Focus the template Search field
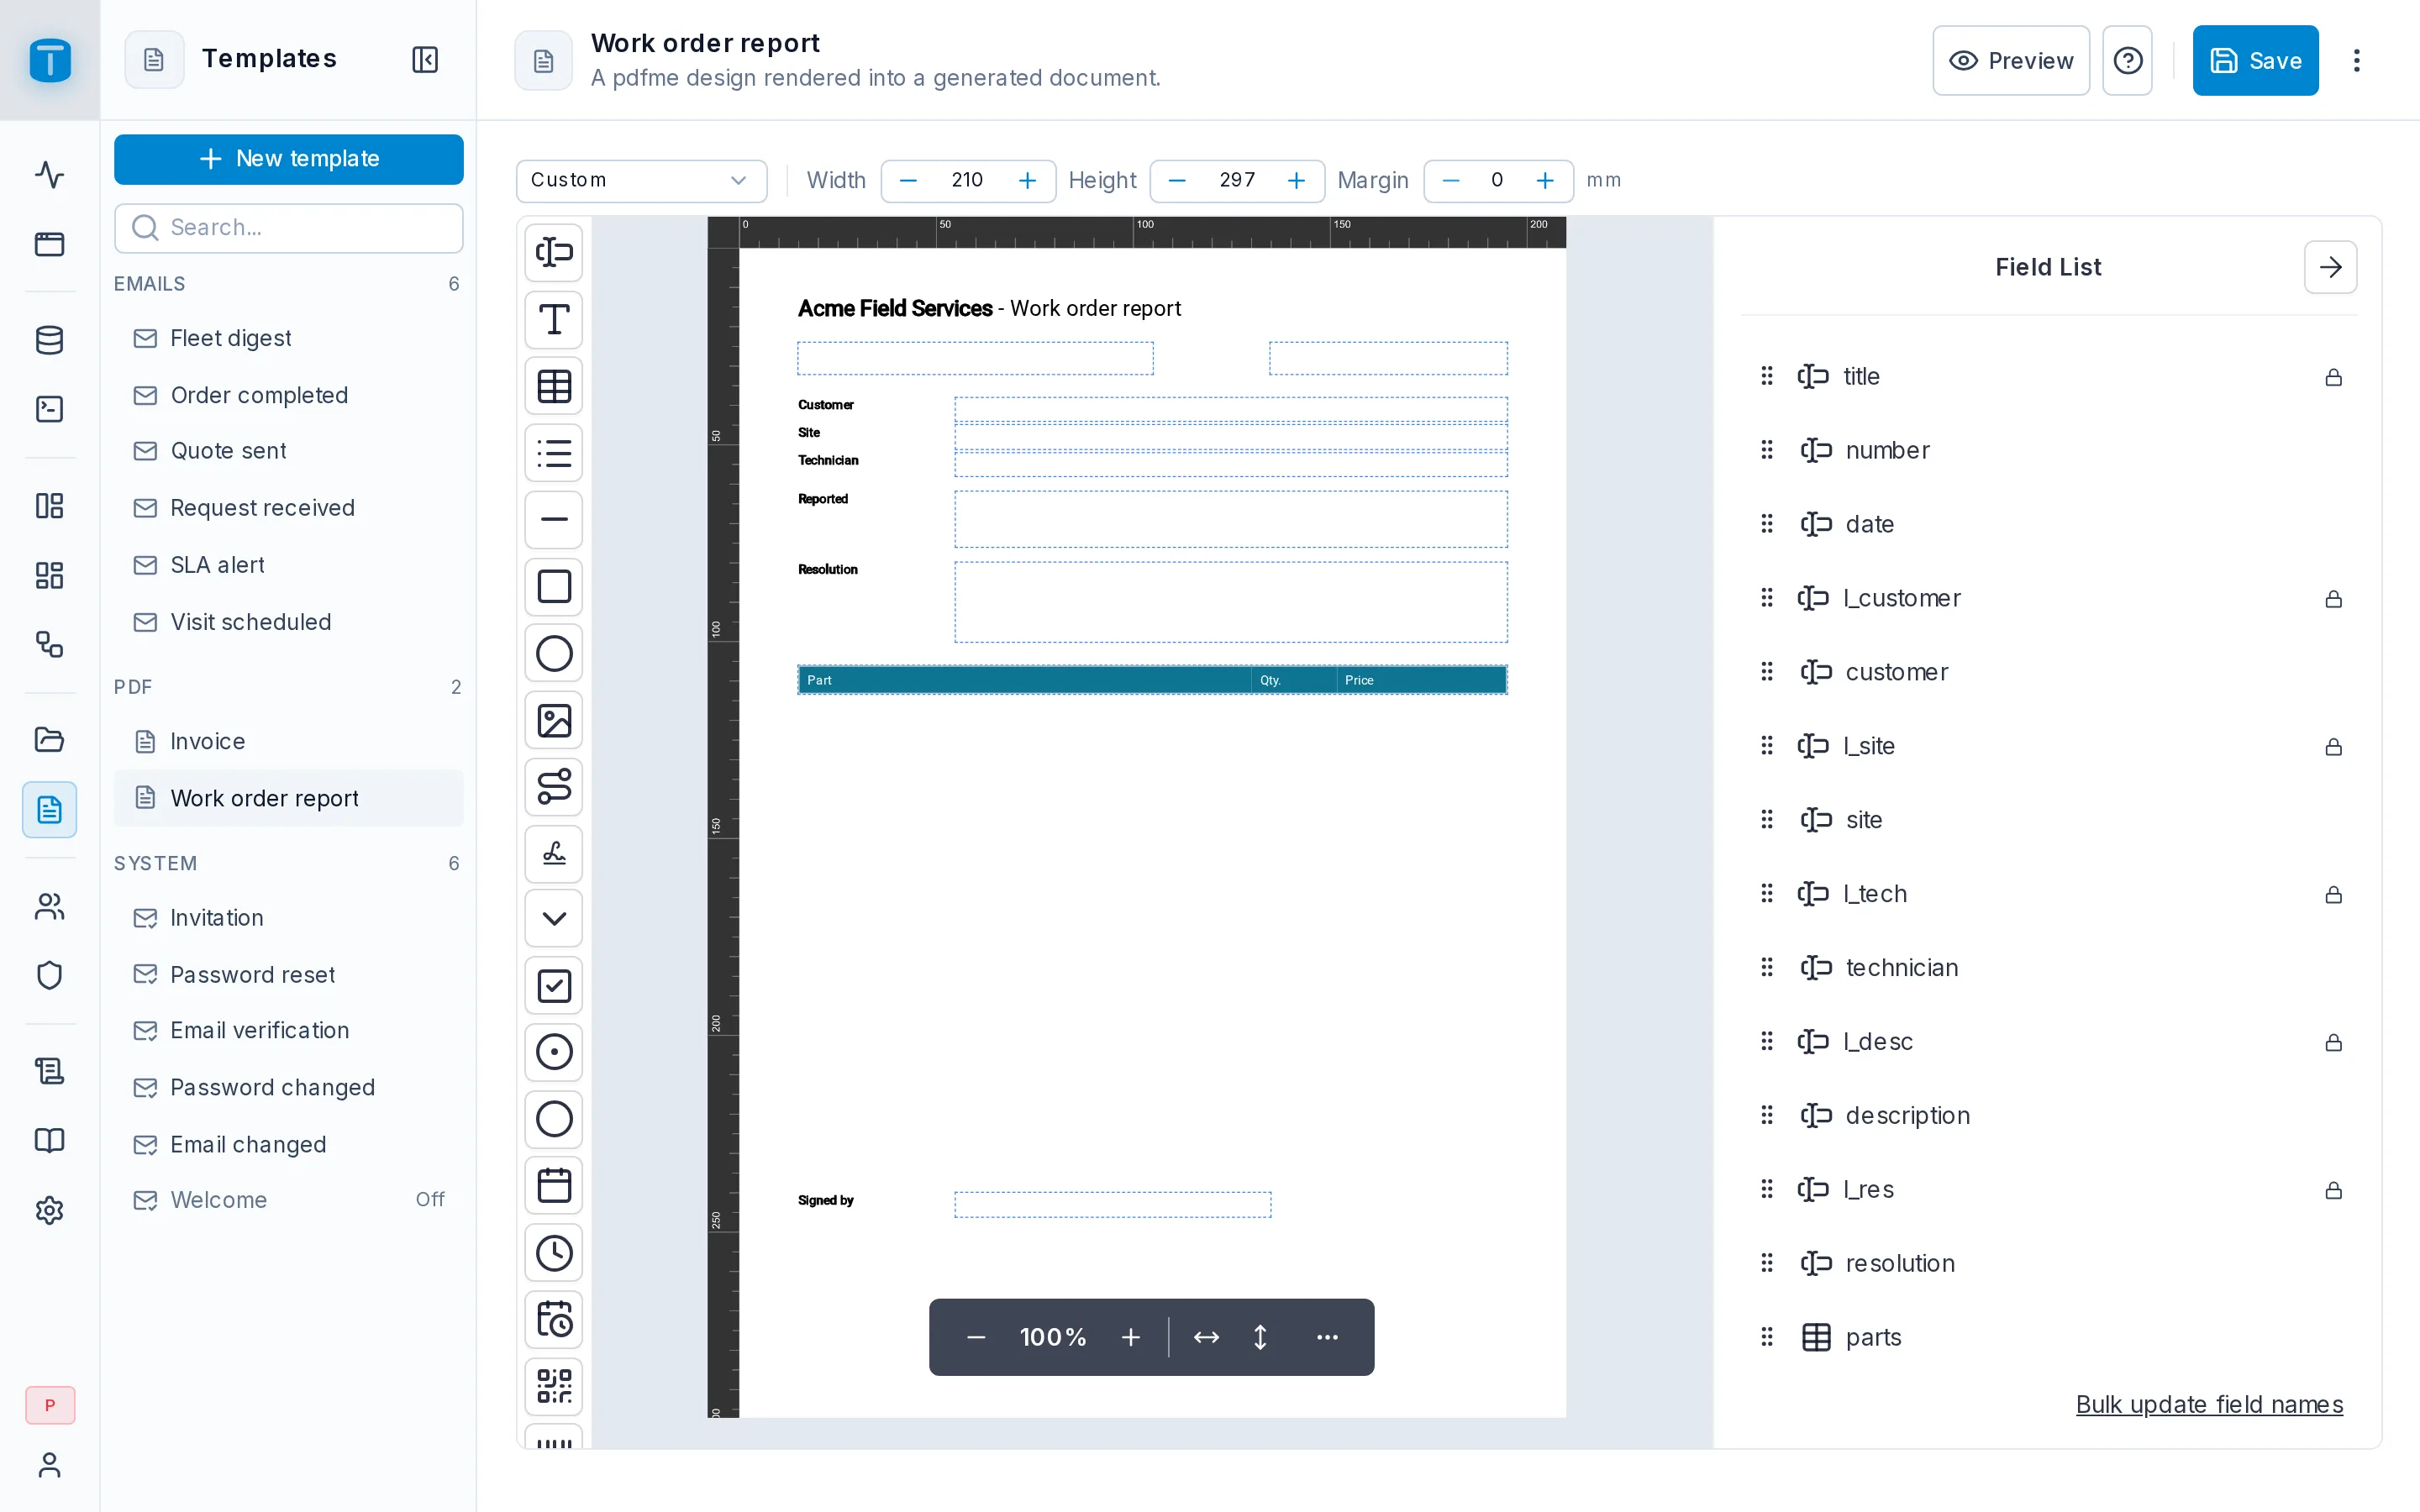 point(288,228)
